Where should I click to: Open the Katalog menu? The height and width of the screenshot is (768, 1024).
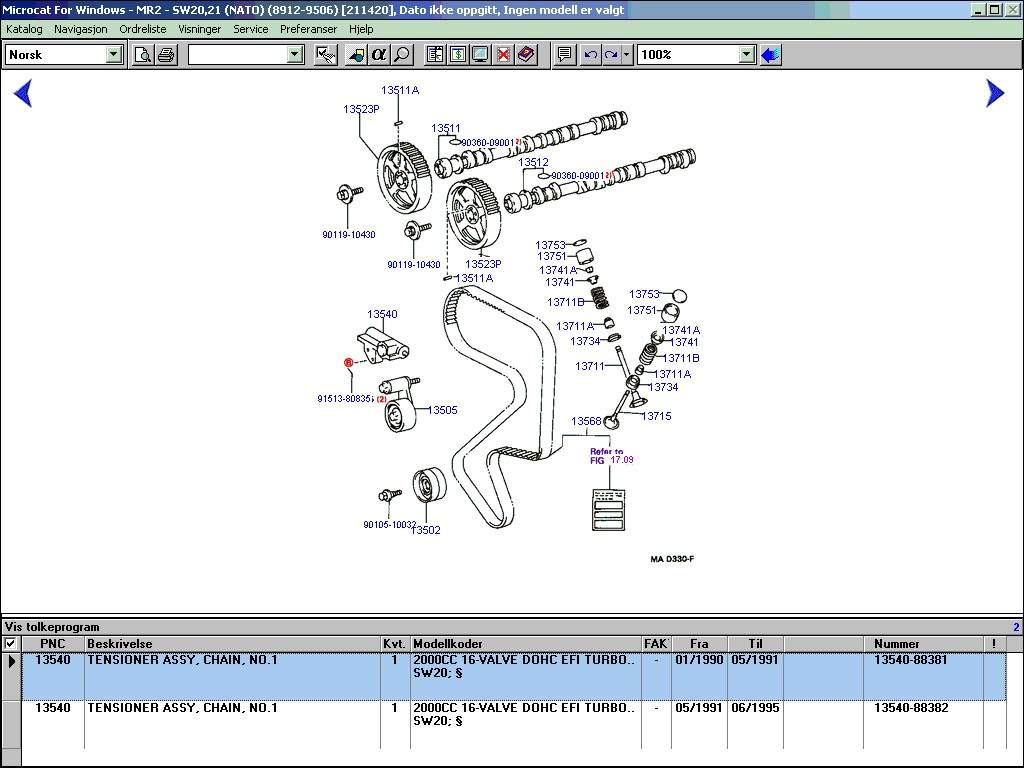(24, 29)
